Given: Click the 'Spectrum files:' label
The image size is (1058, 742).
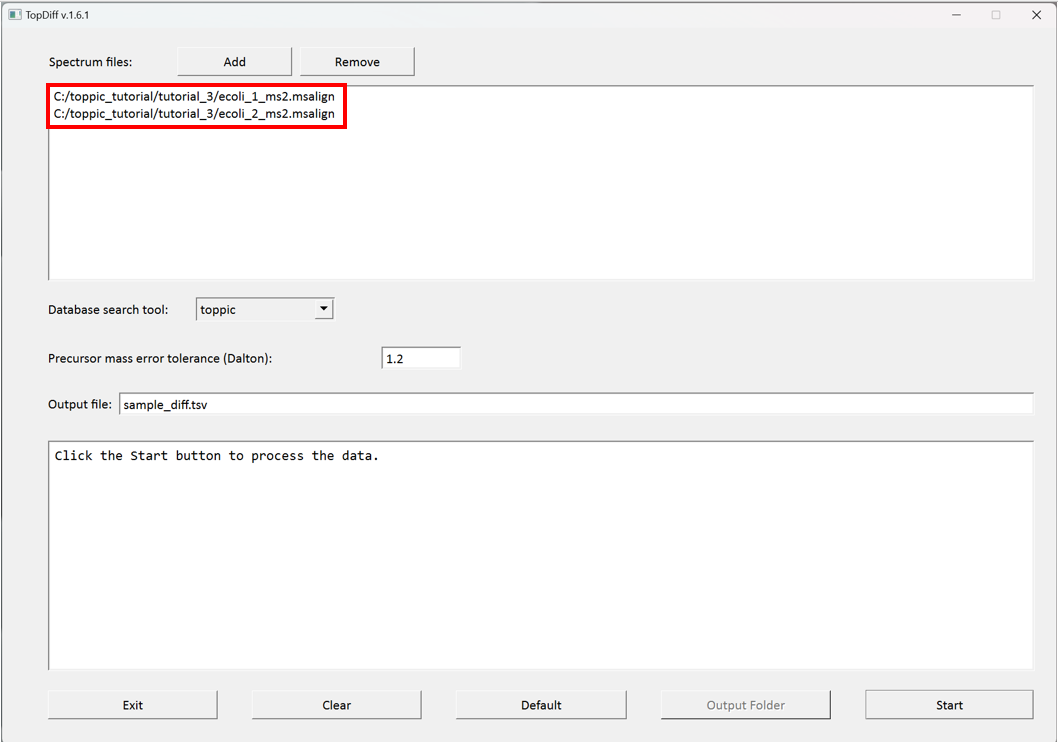Looking at the screenshot, I should [90, 62].
